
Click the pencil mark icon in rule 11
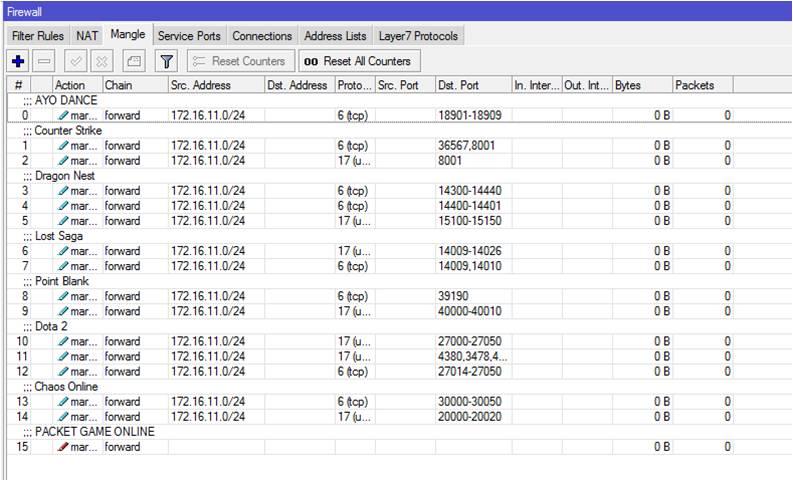pos(63,357)
